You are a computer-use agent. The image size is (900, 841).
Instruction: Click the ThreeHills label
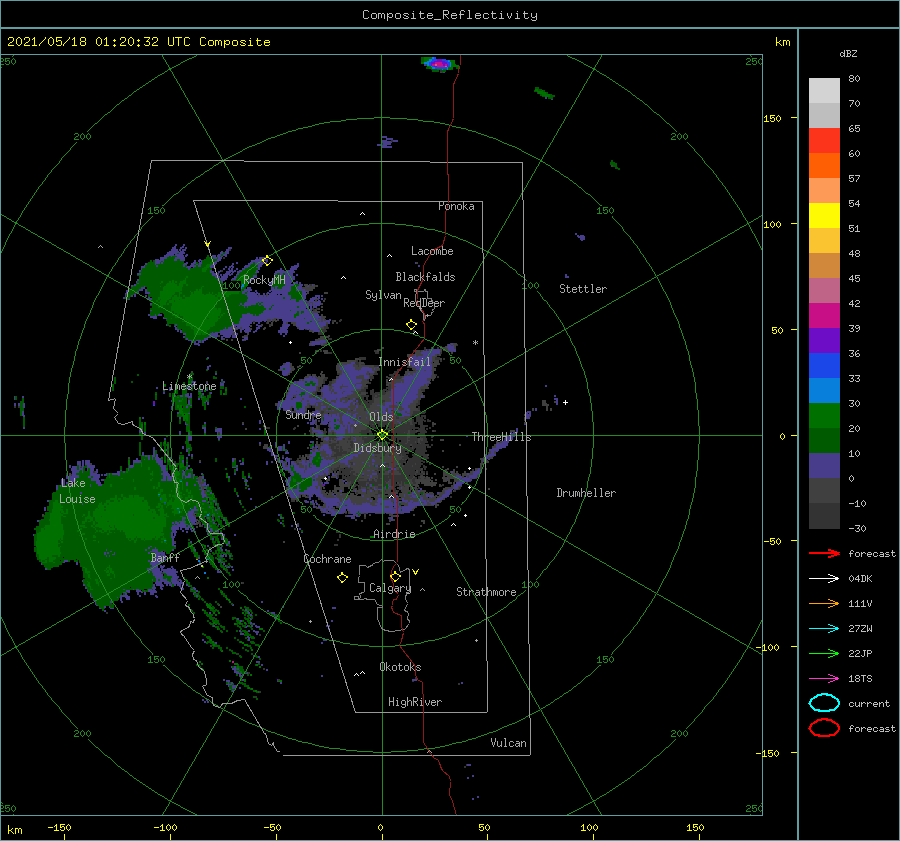coord(501,437)
